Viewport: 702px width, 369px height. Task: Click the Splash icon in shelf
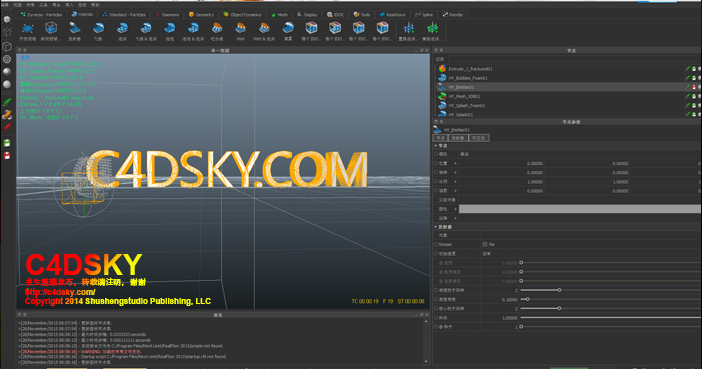(98, 28)
